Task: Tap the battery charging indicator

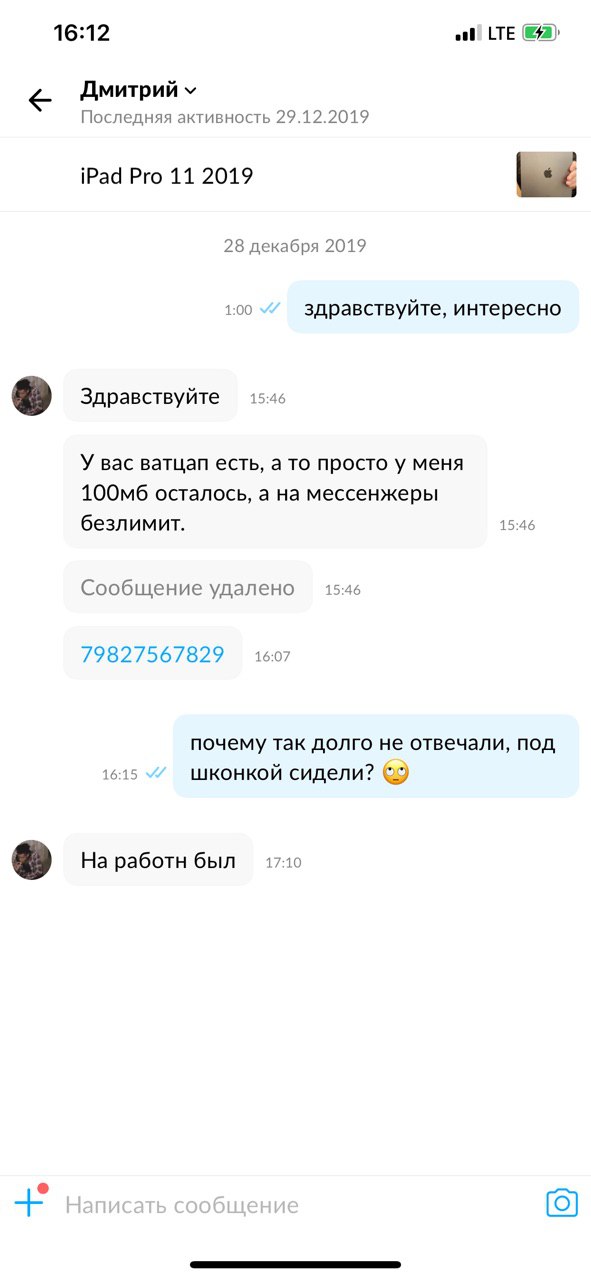Action: [541, 33]
